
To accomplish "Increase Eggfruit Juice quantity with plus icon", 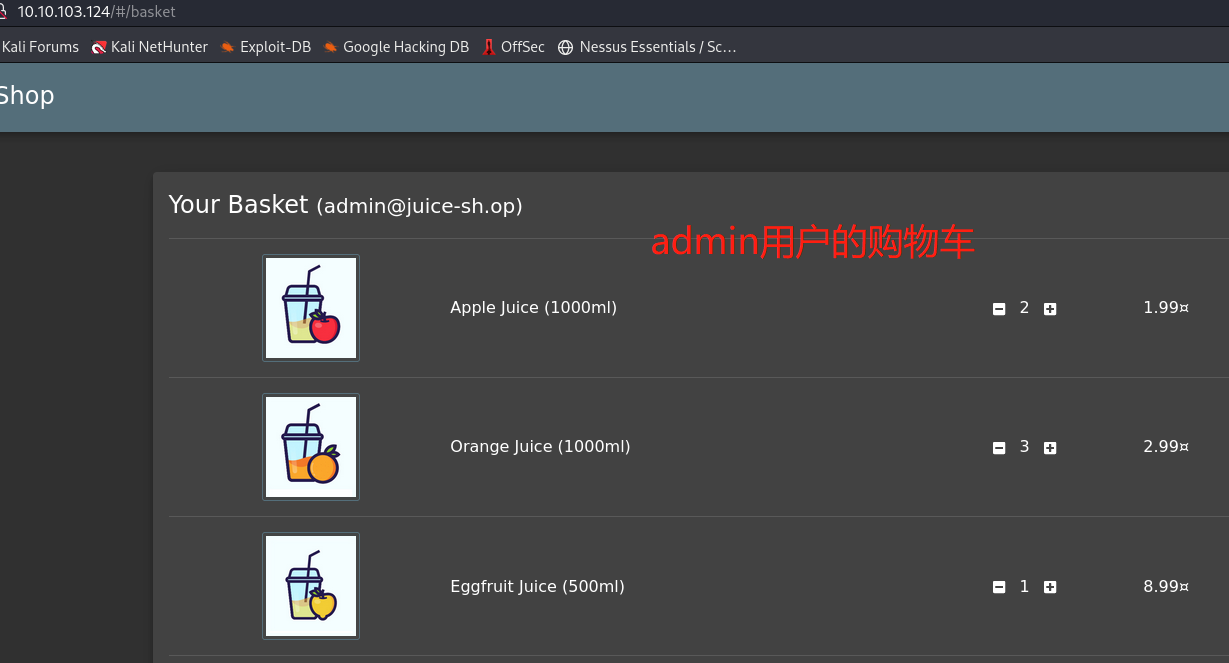I will click(1050, 587).
